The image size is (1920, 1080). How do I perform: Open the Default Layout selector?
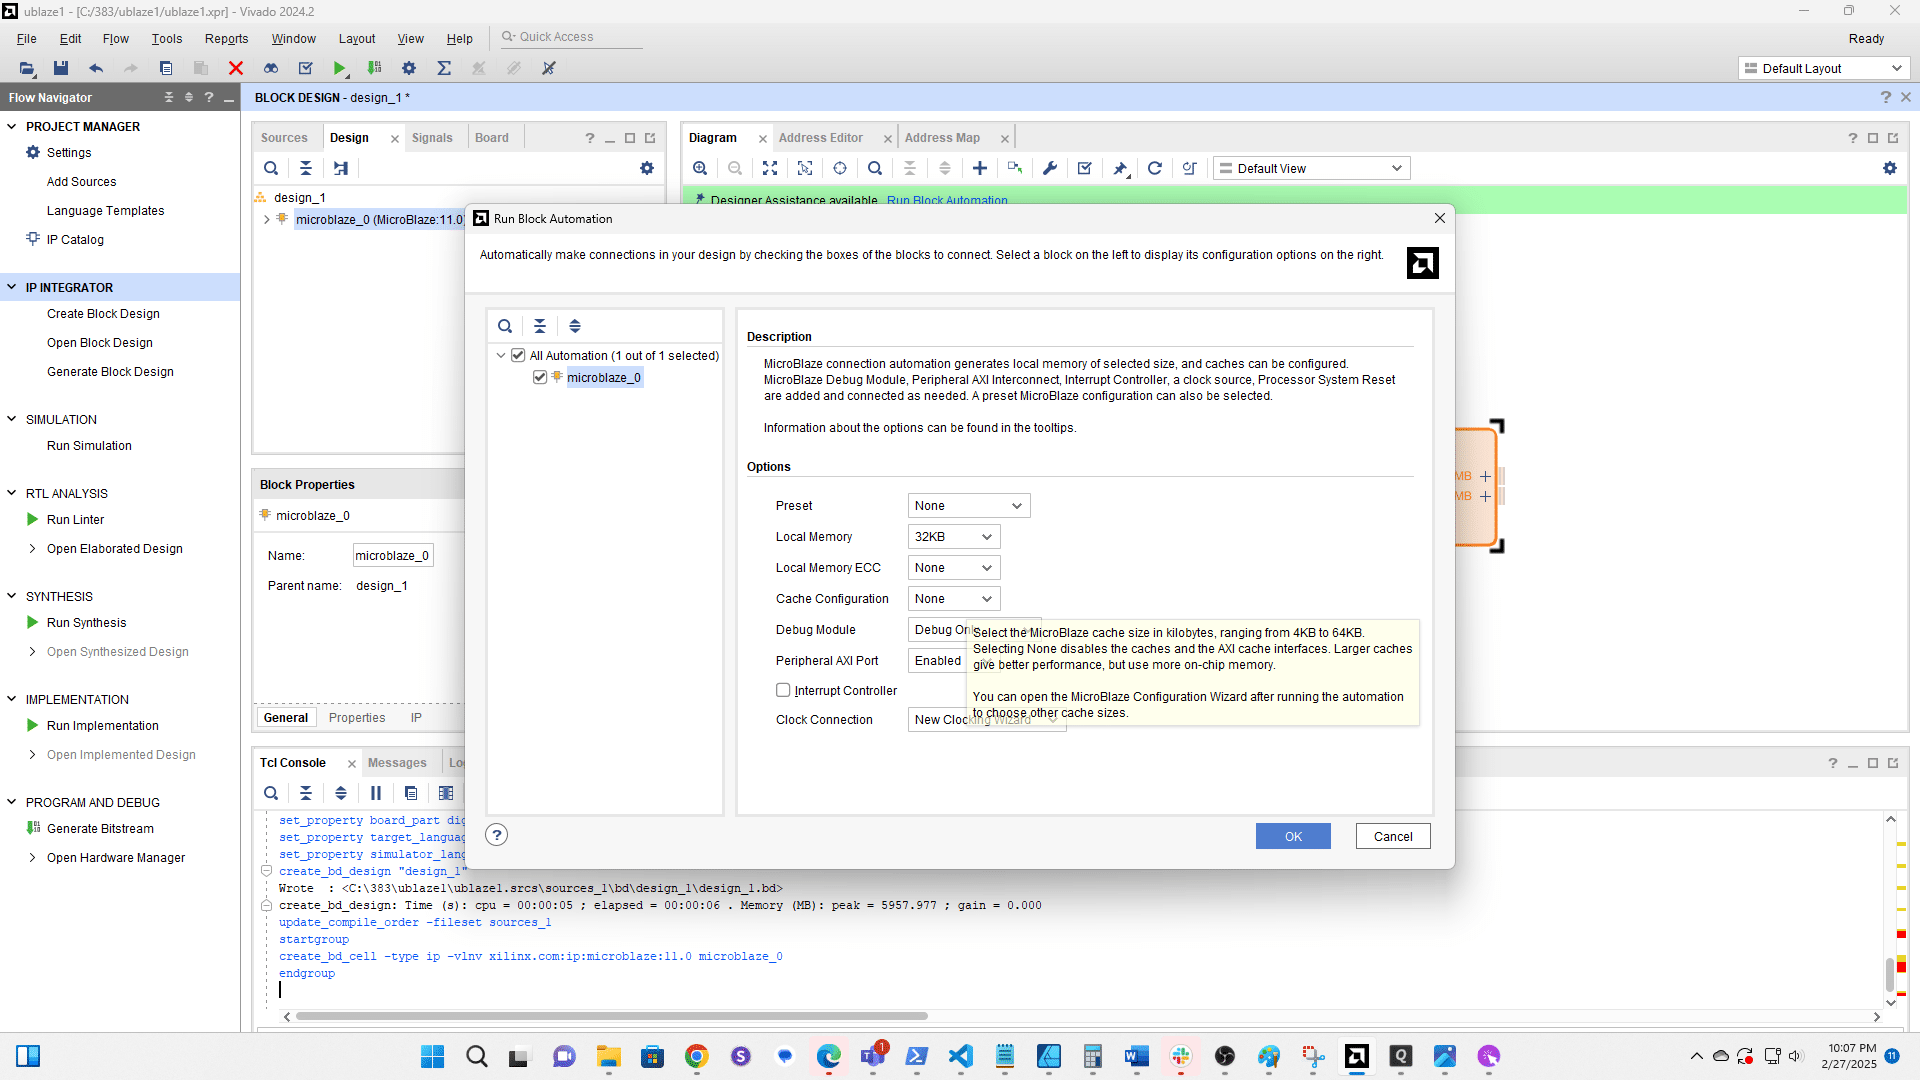[1822, 68]
